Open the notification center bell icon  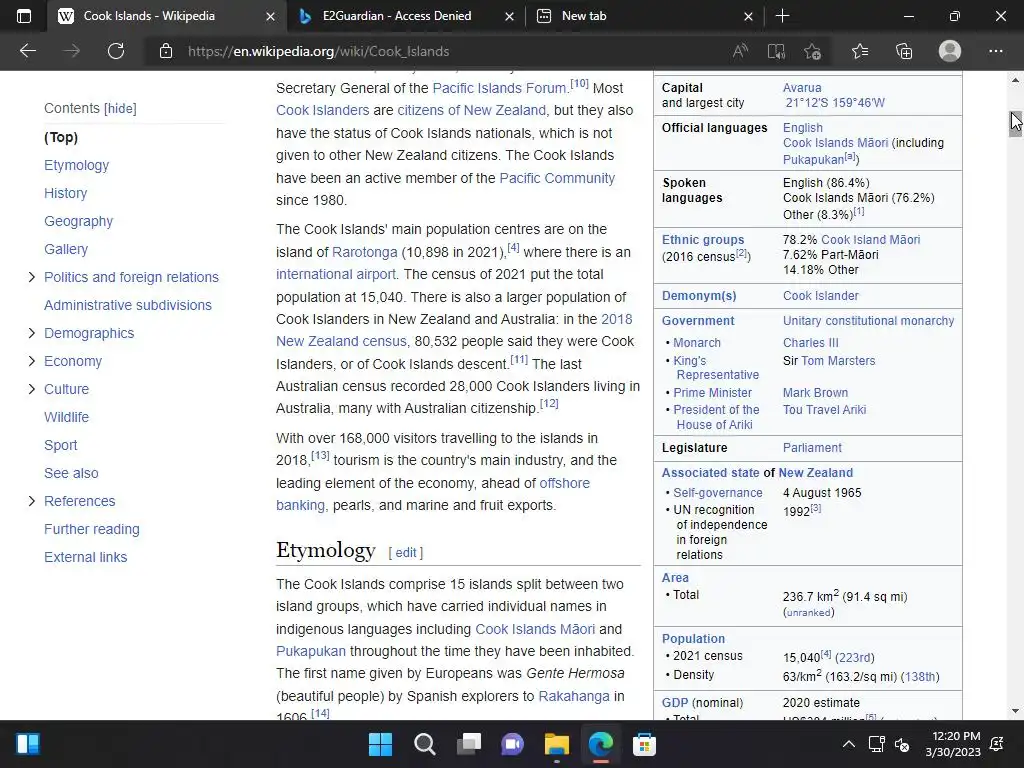tap(997, 744)
